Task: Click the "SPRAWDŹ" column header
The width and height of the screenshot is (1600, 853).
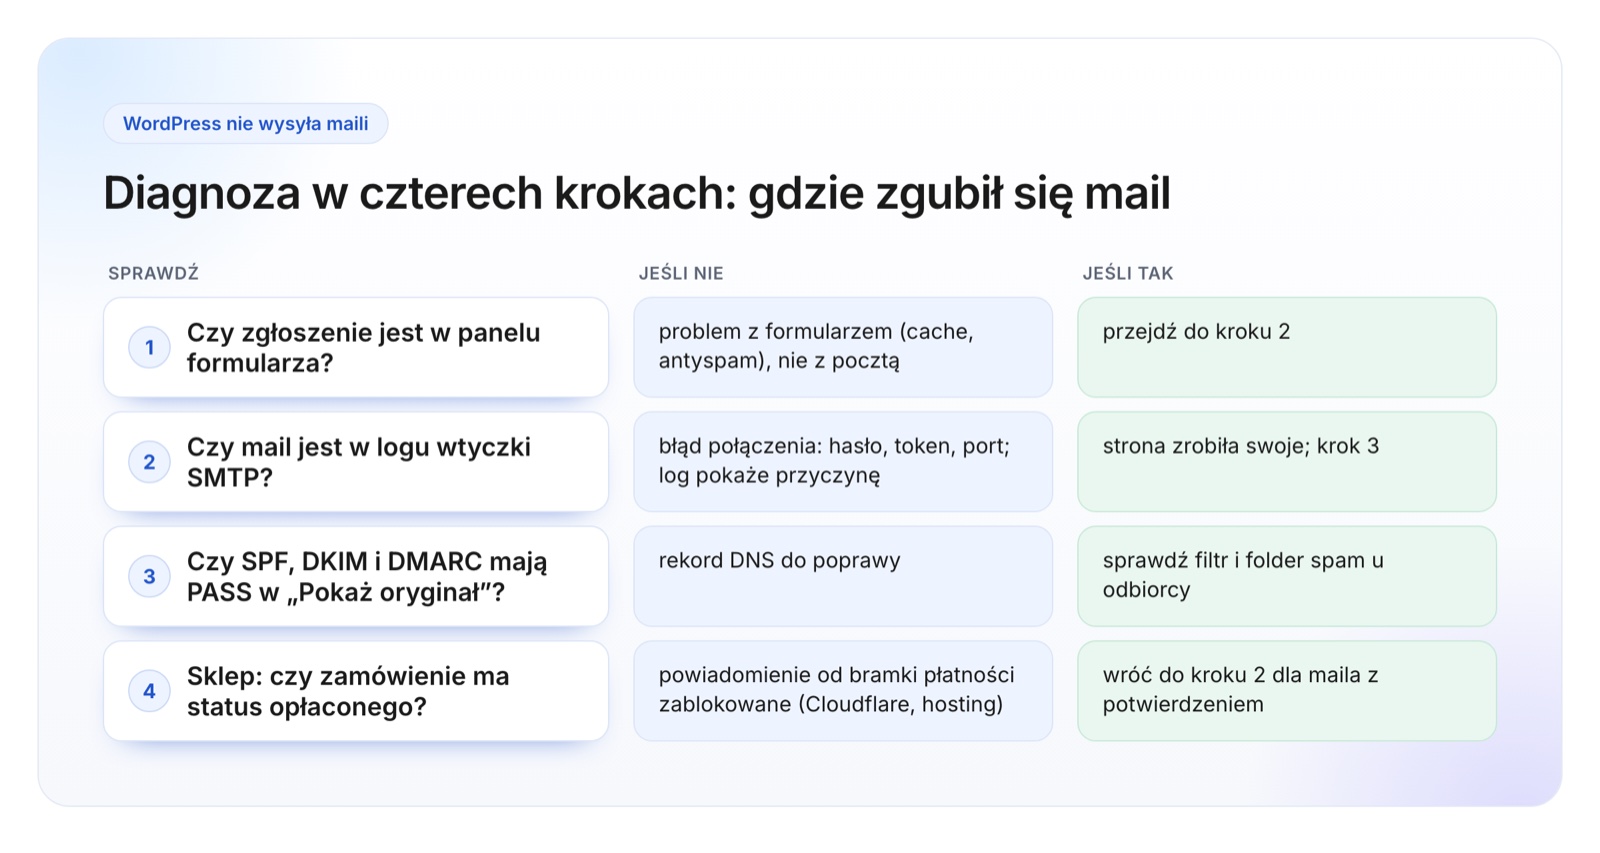Action: (154, 273)
